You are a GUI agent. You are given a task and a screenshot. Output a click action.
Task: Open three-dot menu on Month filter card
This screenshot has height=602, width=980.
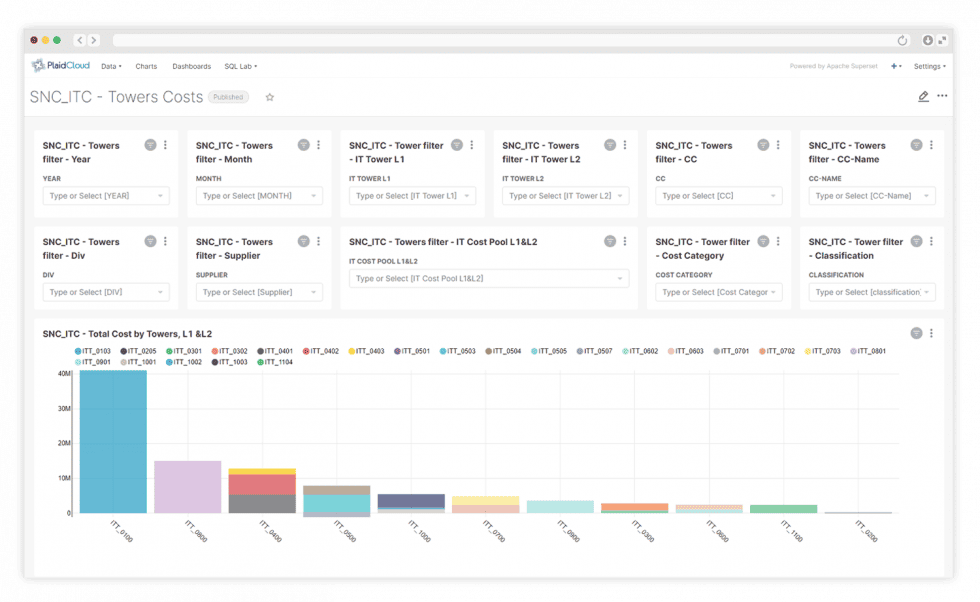coord(318,145)
